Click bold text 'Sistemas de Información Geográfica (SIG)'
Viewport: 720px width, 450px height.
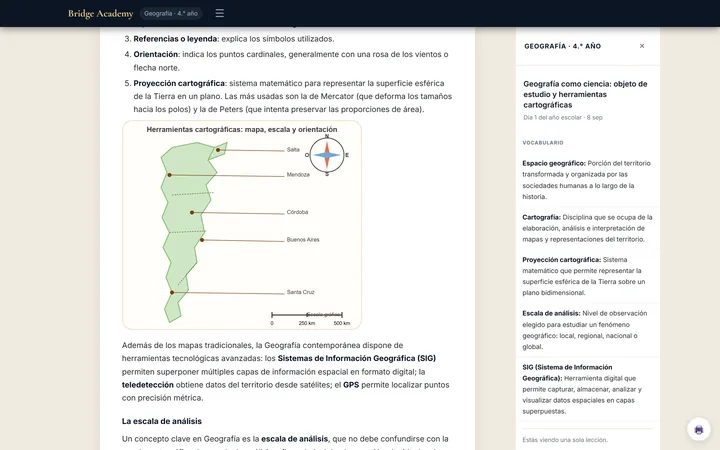point(357,358)
